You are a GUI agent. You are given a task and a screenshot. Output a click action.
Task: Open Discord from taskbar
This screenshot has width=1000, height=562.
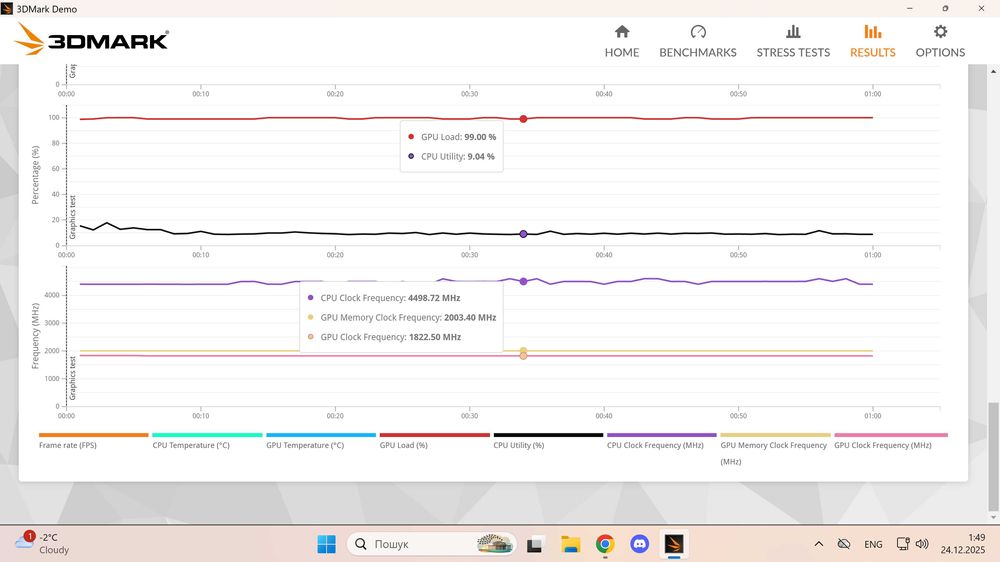point(640,544)
